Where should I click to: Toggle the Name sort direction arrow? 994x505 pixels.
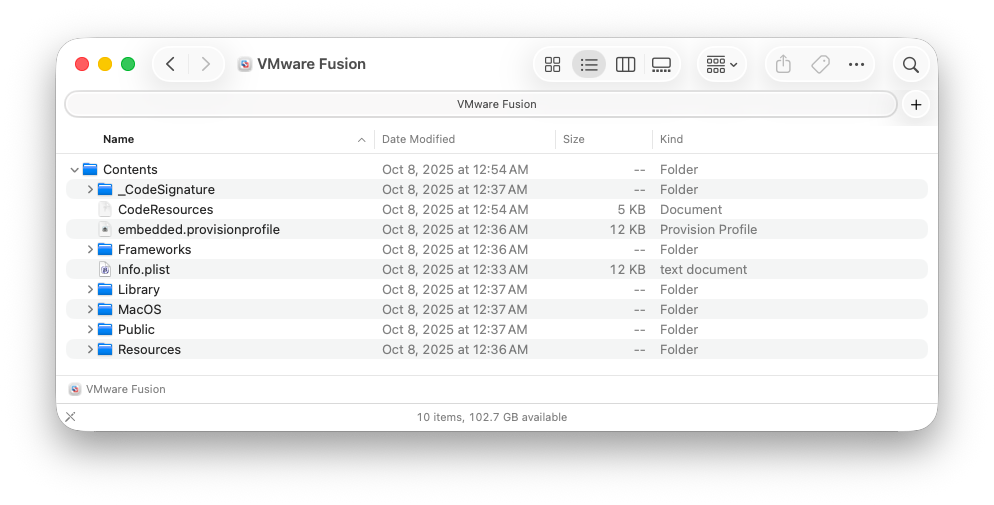361,139
